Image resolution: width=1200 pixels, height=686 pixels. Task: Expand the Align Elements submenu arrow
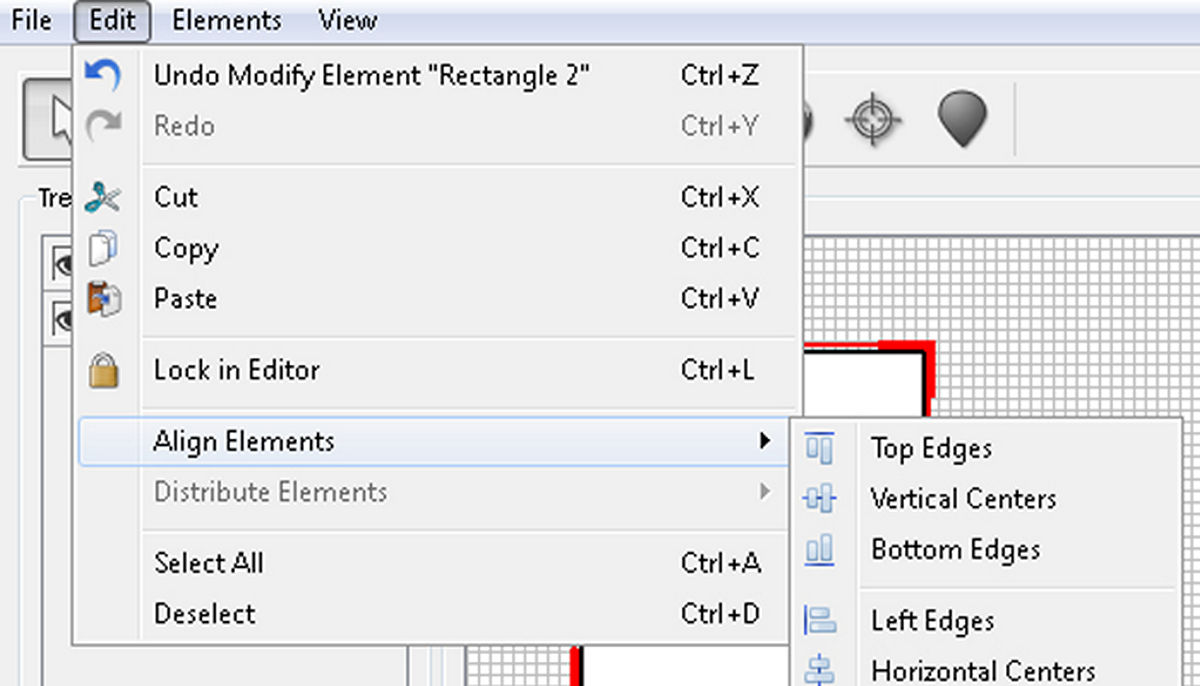[764, 441]
